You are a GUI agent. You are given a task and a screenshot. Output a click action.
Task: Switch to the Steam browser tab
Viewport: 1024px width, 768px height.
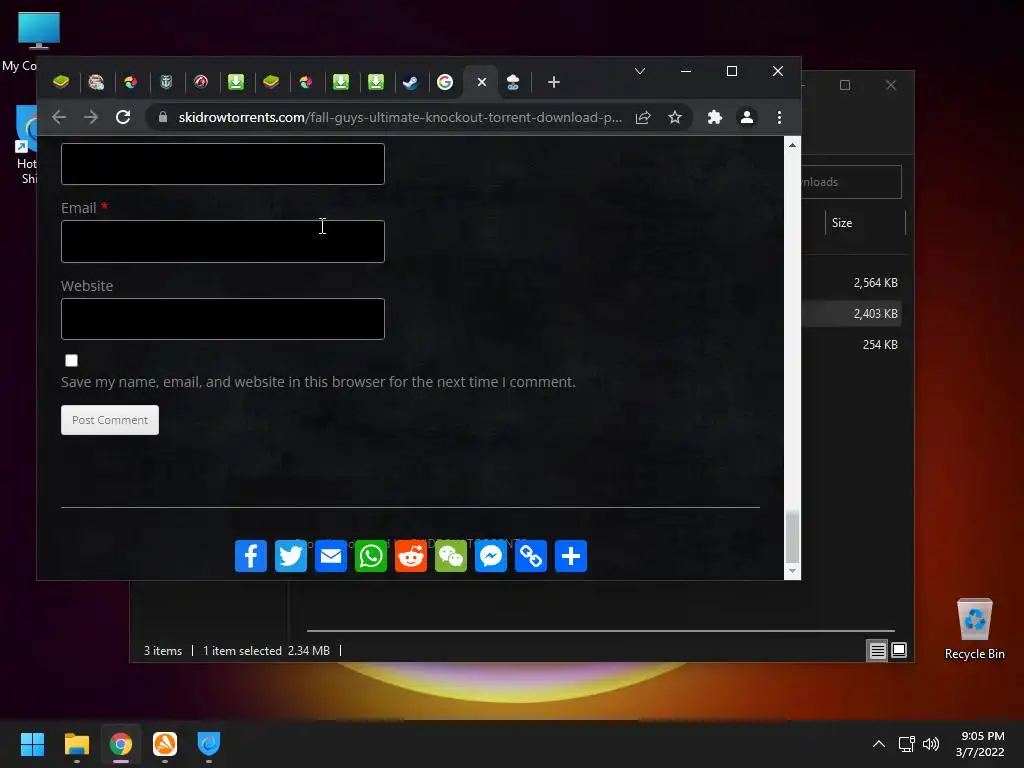(410, 82)
